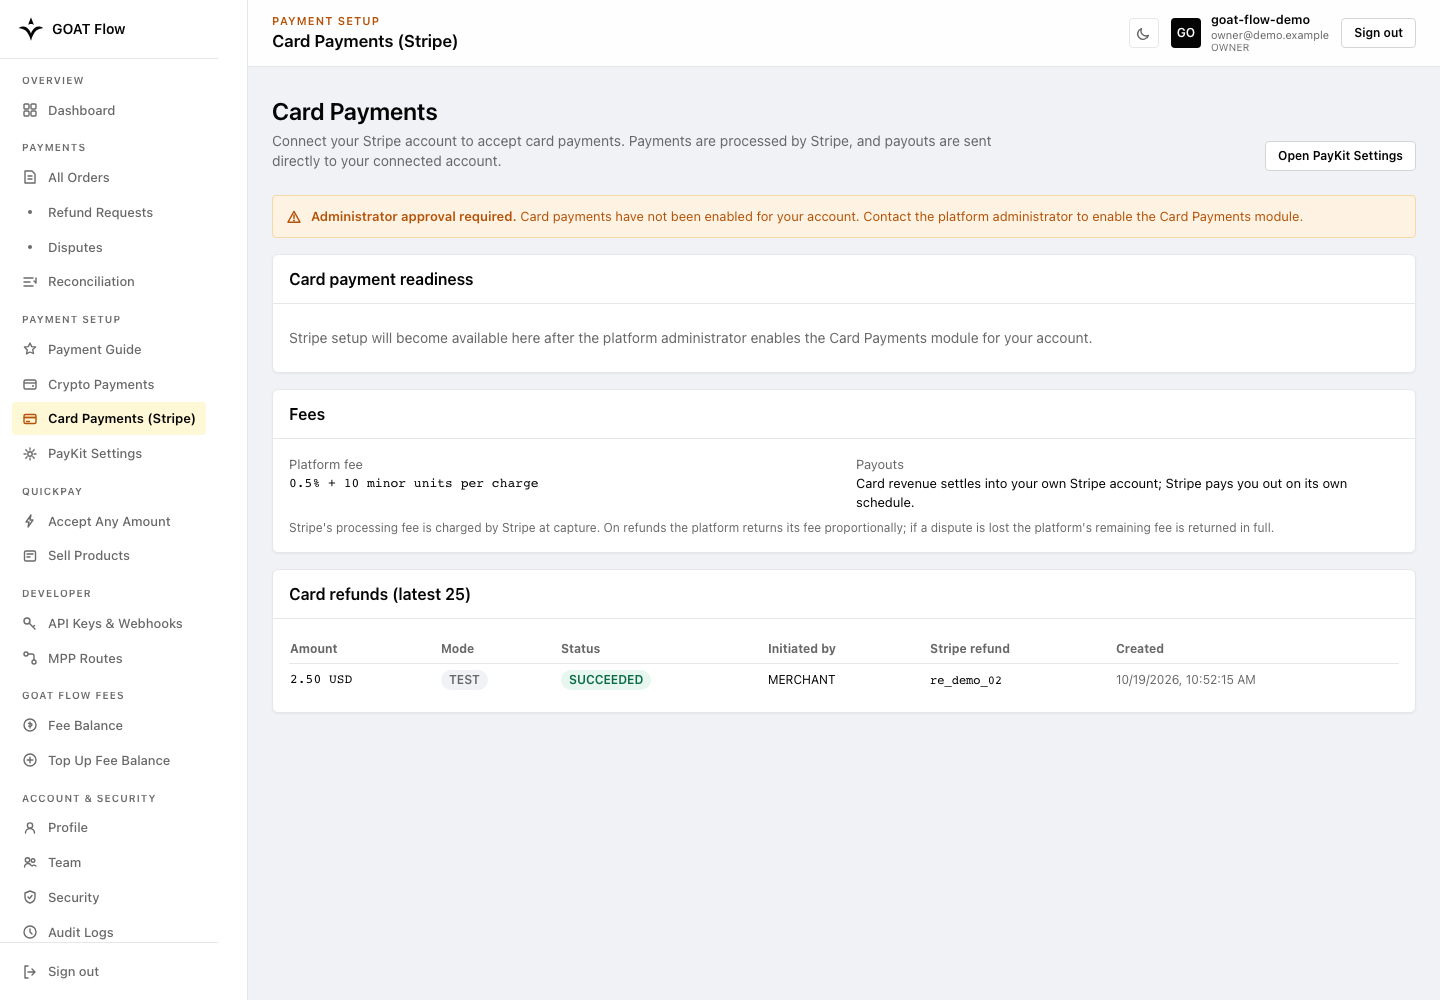Click the Profile person icon
This screenshot has height=1000, width=1440.
(30, 828)
